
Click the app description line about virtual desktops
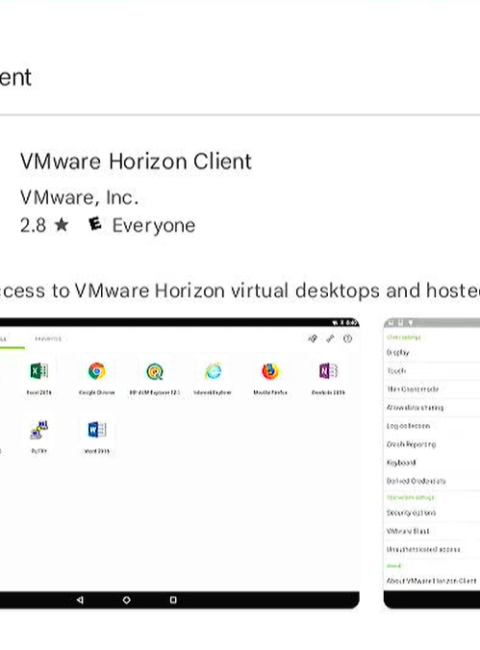[x=240, y=291]
